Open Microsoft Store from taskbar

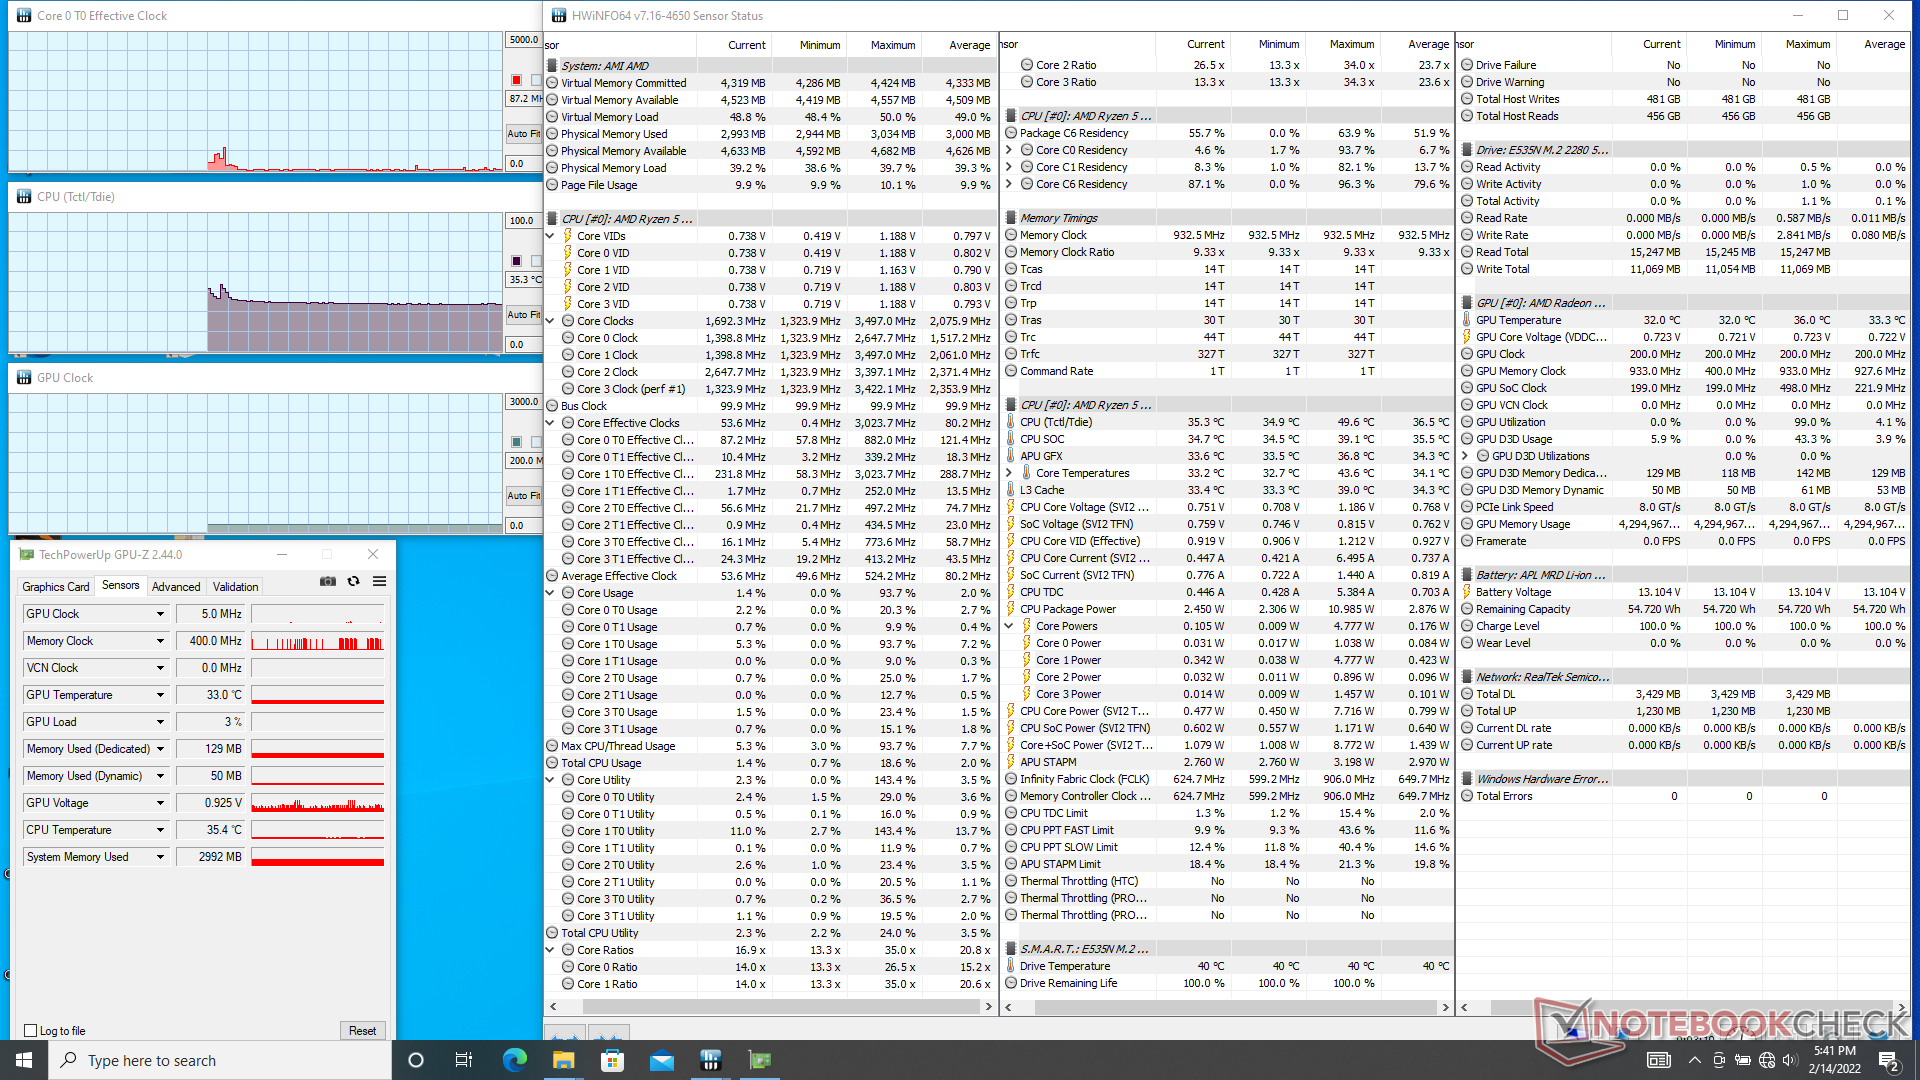612,1060
